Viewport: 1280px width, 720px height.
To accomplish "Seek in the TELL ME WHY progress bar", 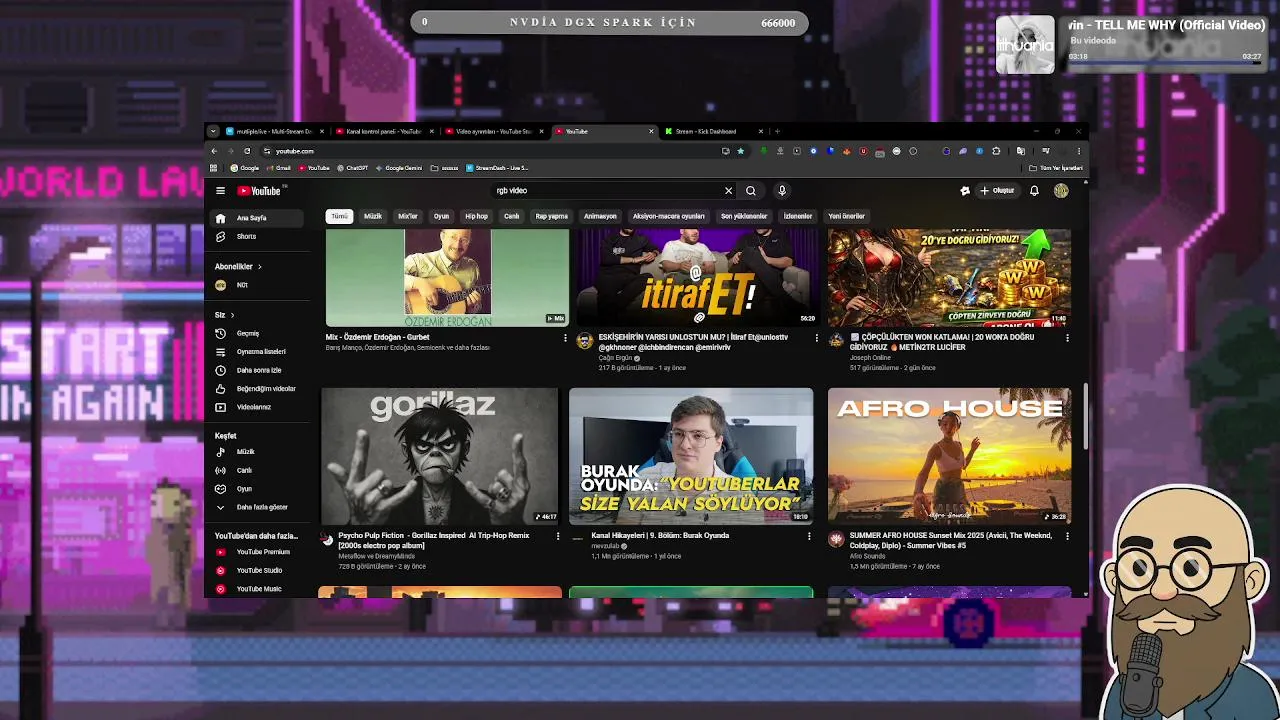I will [1165, 62].
